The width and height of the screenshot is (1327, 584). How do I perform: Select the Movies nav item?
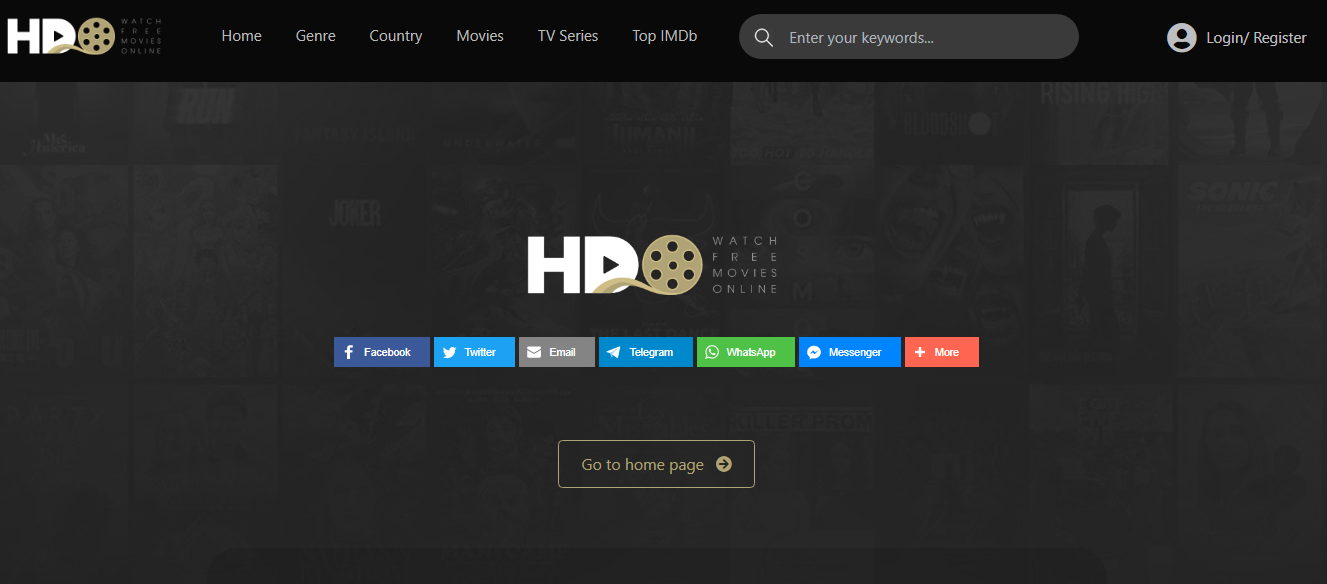[479, 36]
